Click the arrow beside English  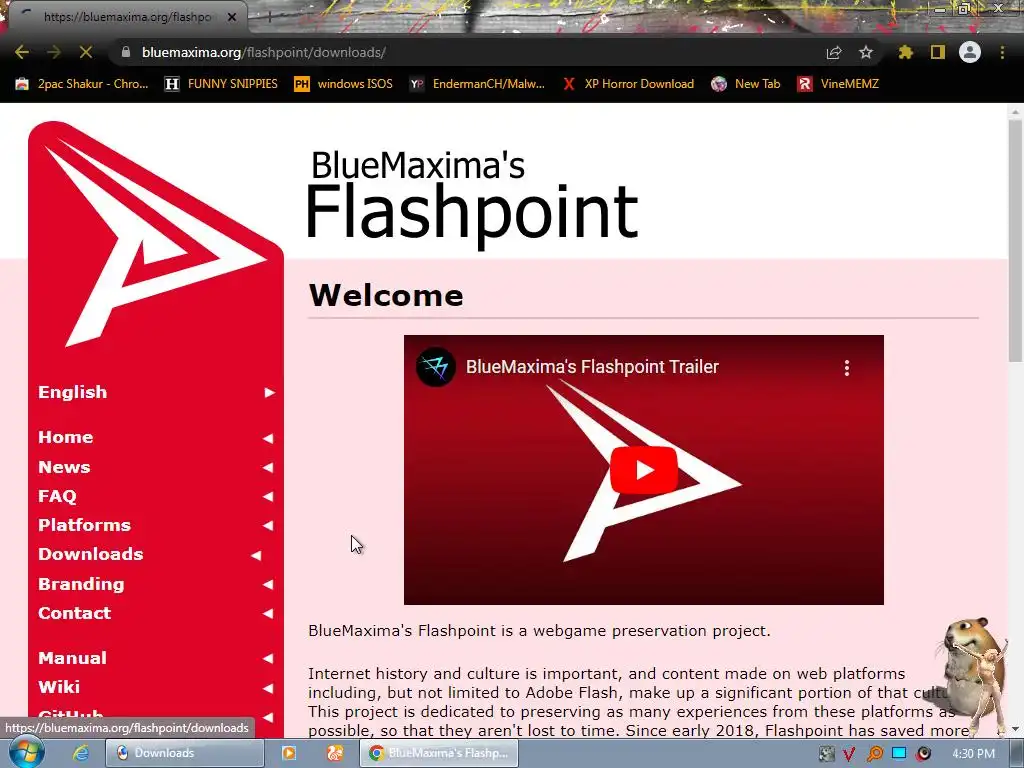coord(269,392)
